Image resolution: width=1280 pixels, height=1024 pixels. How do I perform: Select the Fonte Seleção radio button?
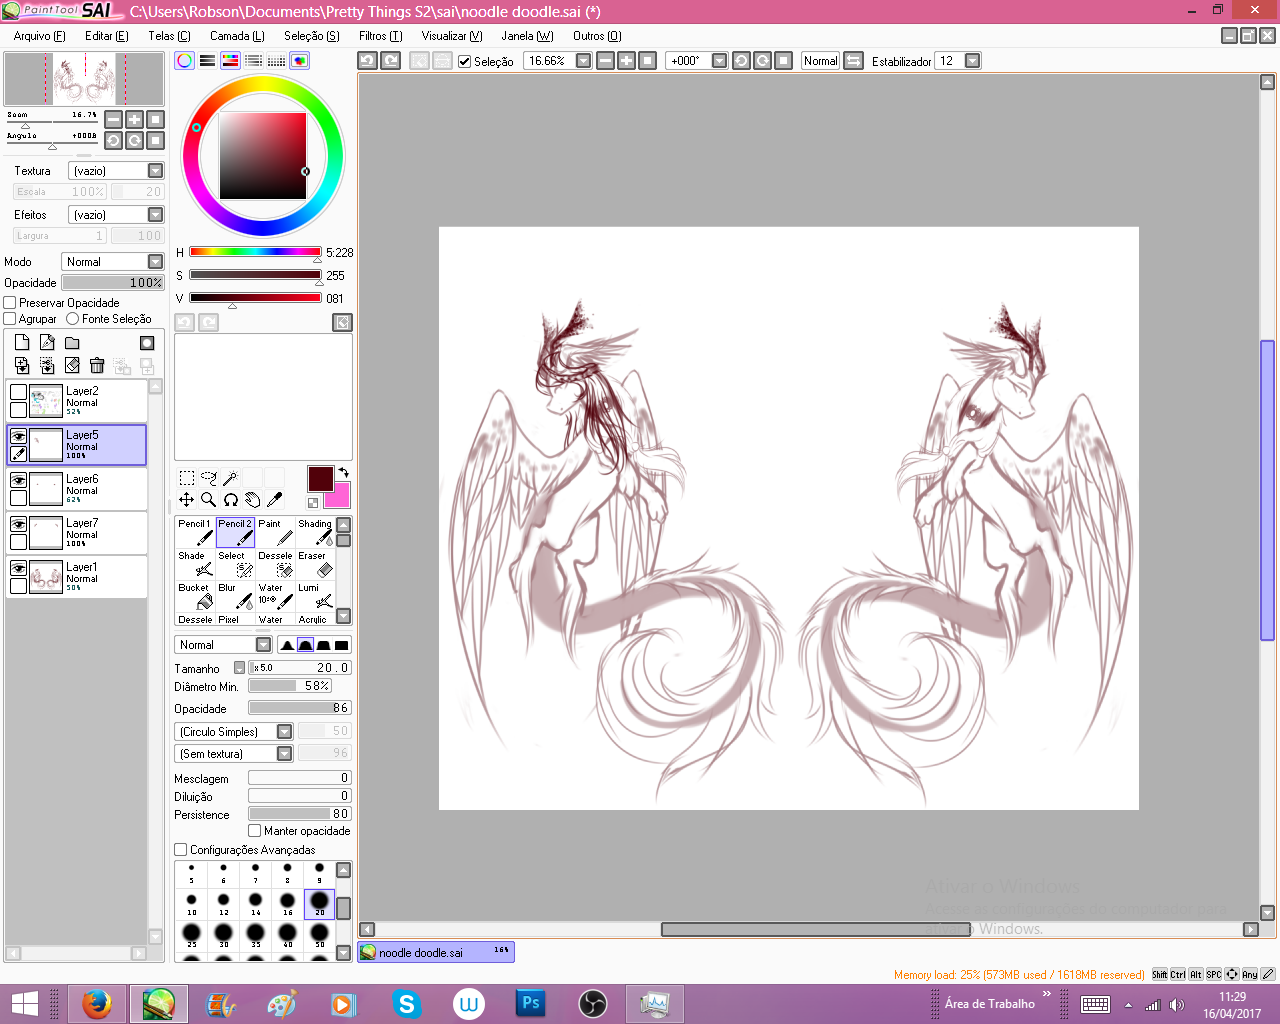pos(73,318)
